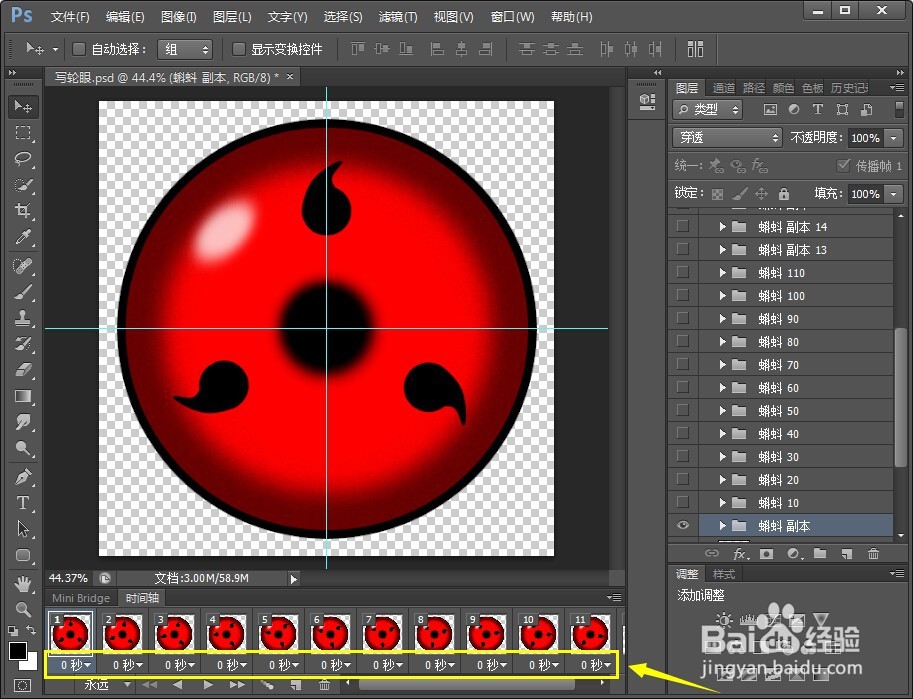Screen dimensions: 913x699
Task: Add a layer mask
Action: click(x=766, y=554)
